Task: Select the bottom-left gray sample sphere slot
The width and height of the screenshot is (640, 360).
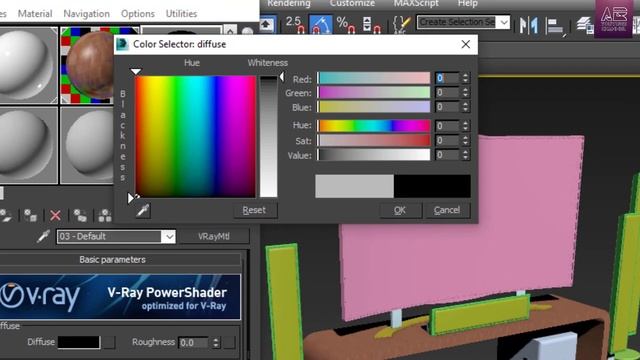Action: 28,145
